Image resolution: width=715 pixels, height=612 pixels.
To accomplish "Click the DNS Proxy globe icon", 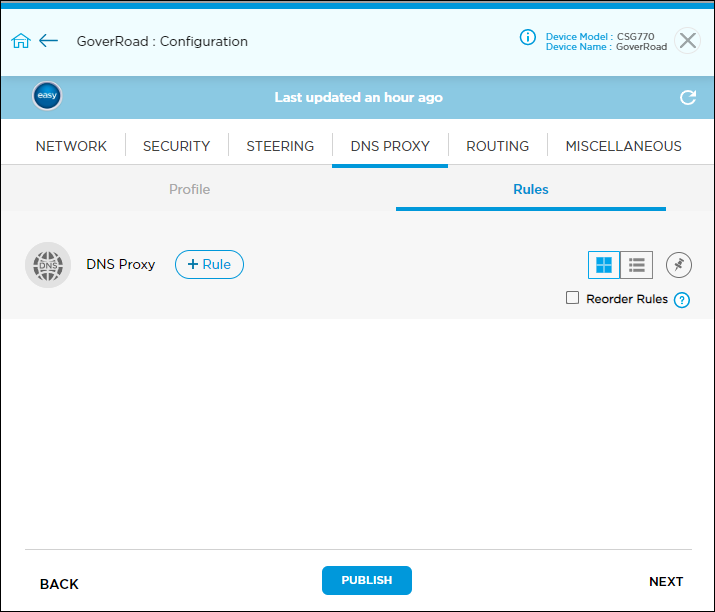I will 48,265.
